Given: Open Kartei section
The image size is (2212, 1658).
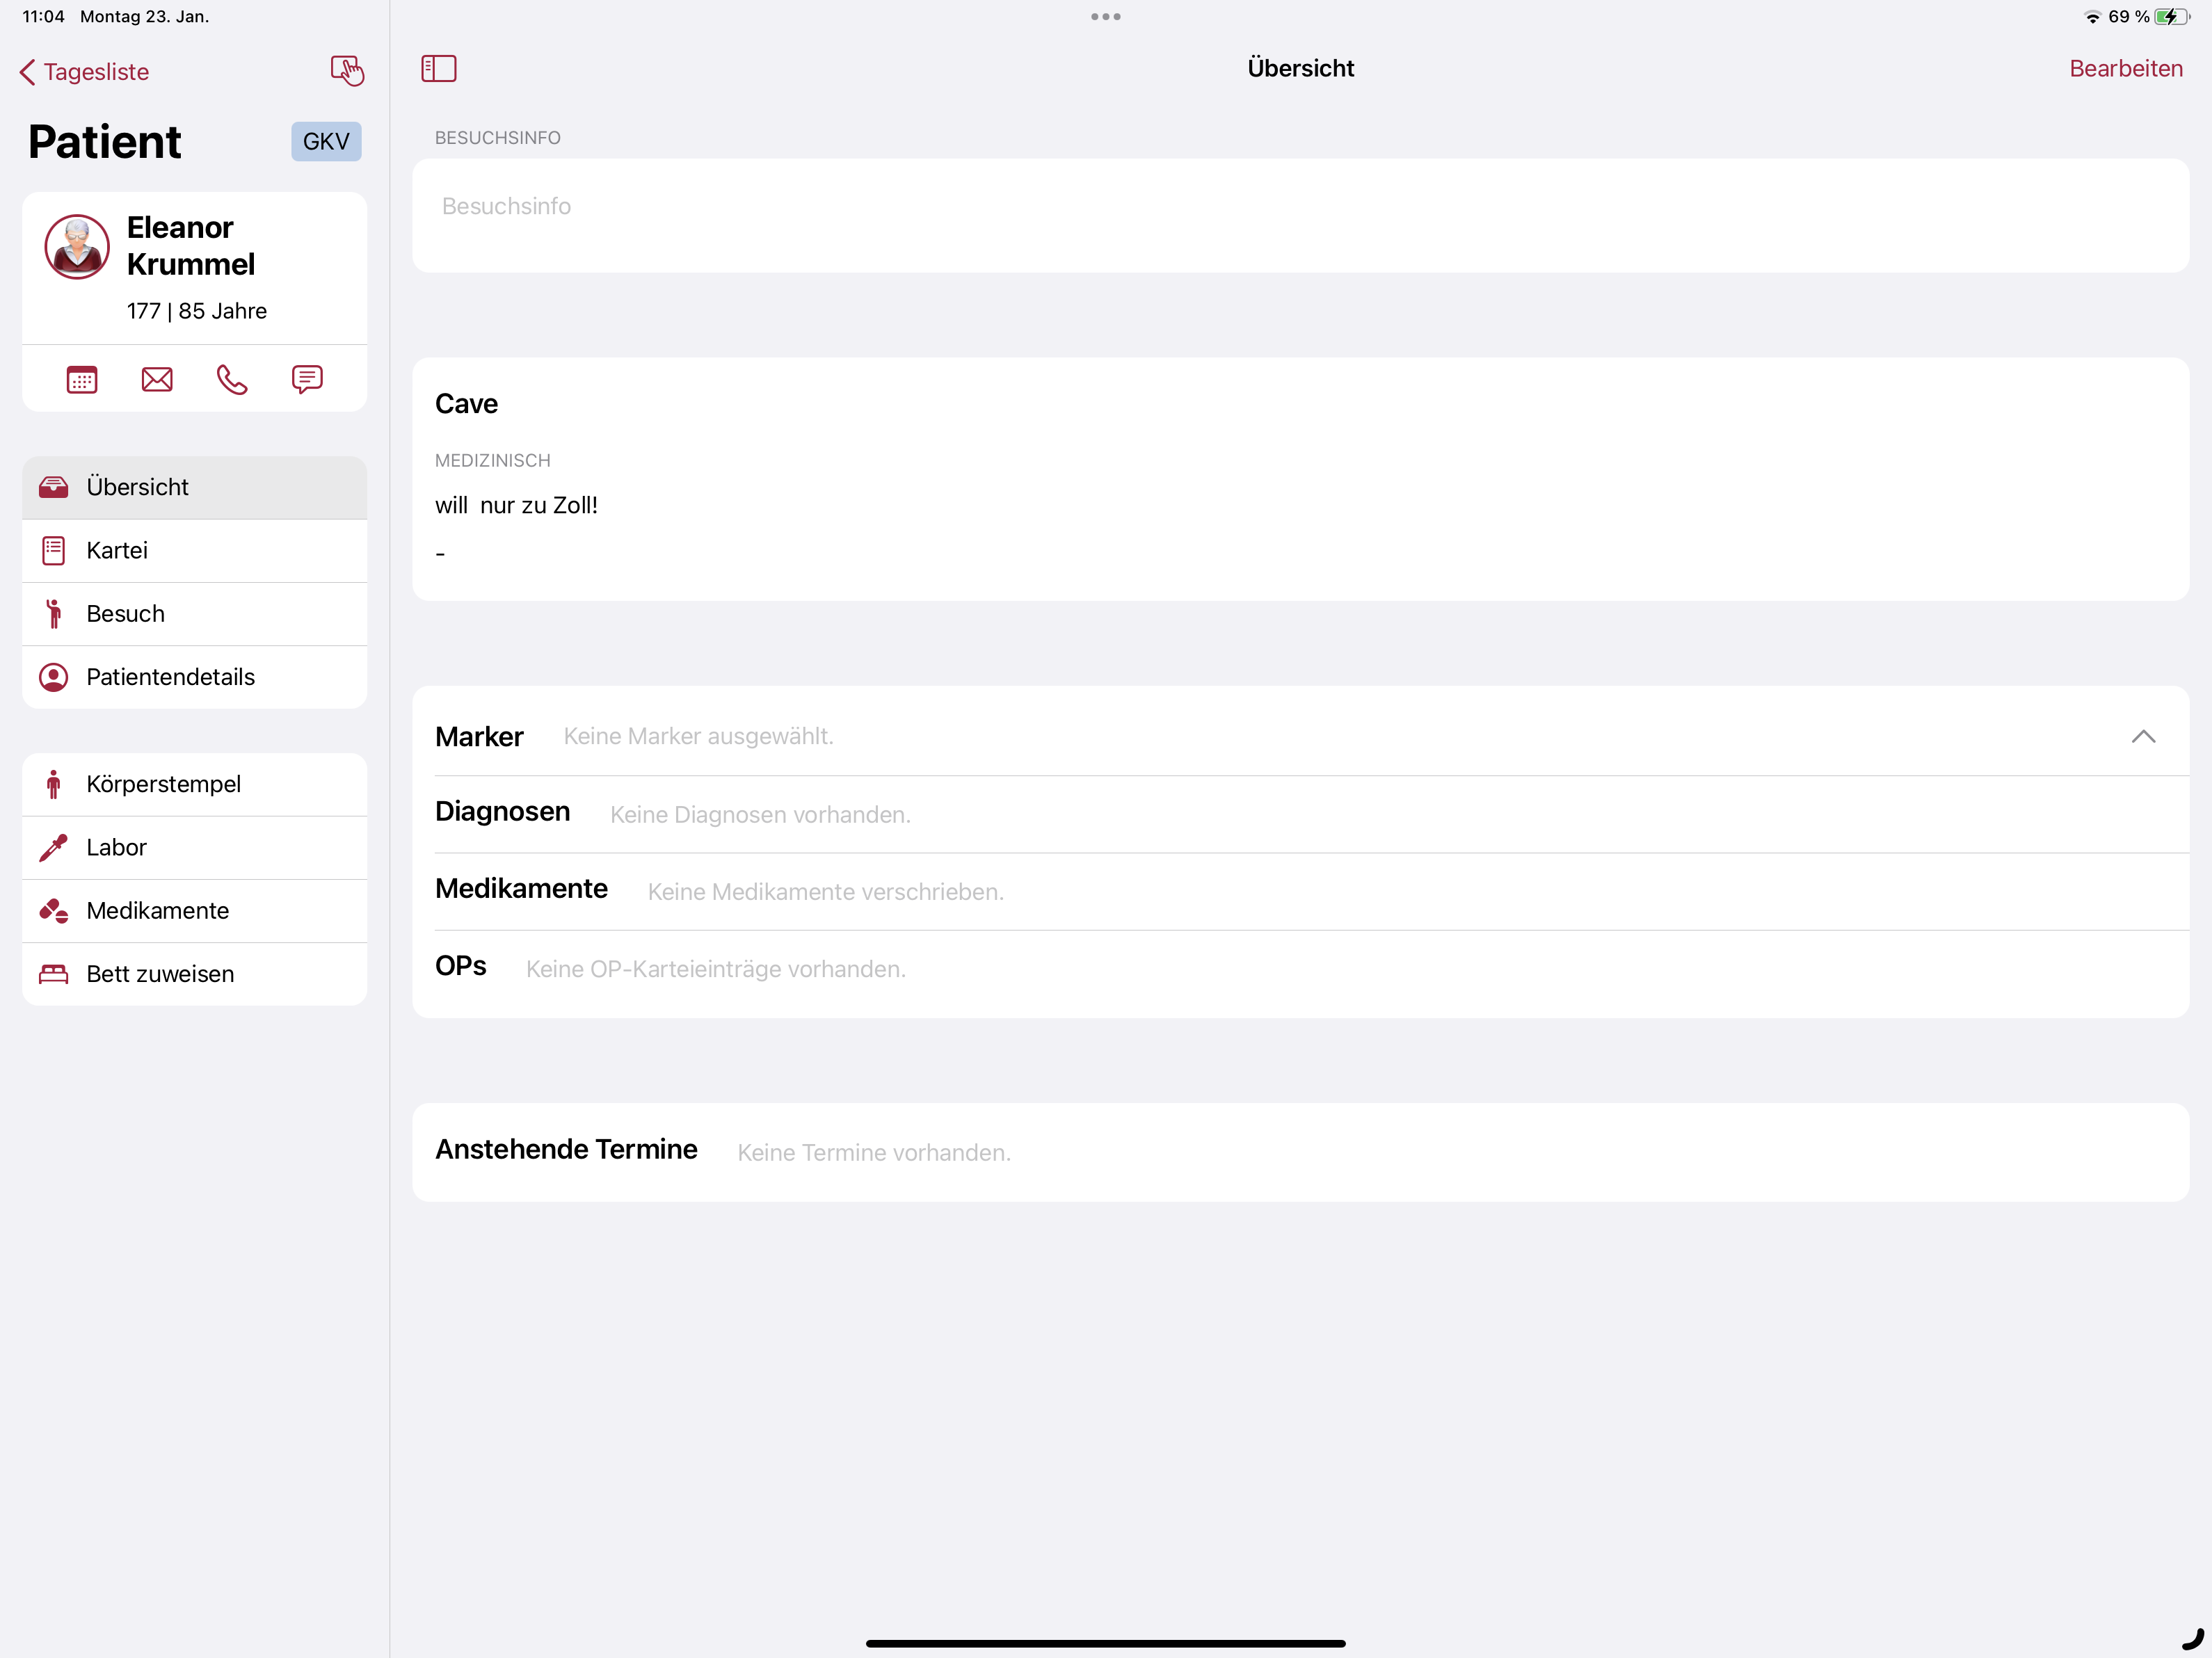Looking at the screenshot, I should pyautogui.click(x=195, y=551).
